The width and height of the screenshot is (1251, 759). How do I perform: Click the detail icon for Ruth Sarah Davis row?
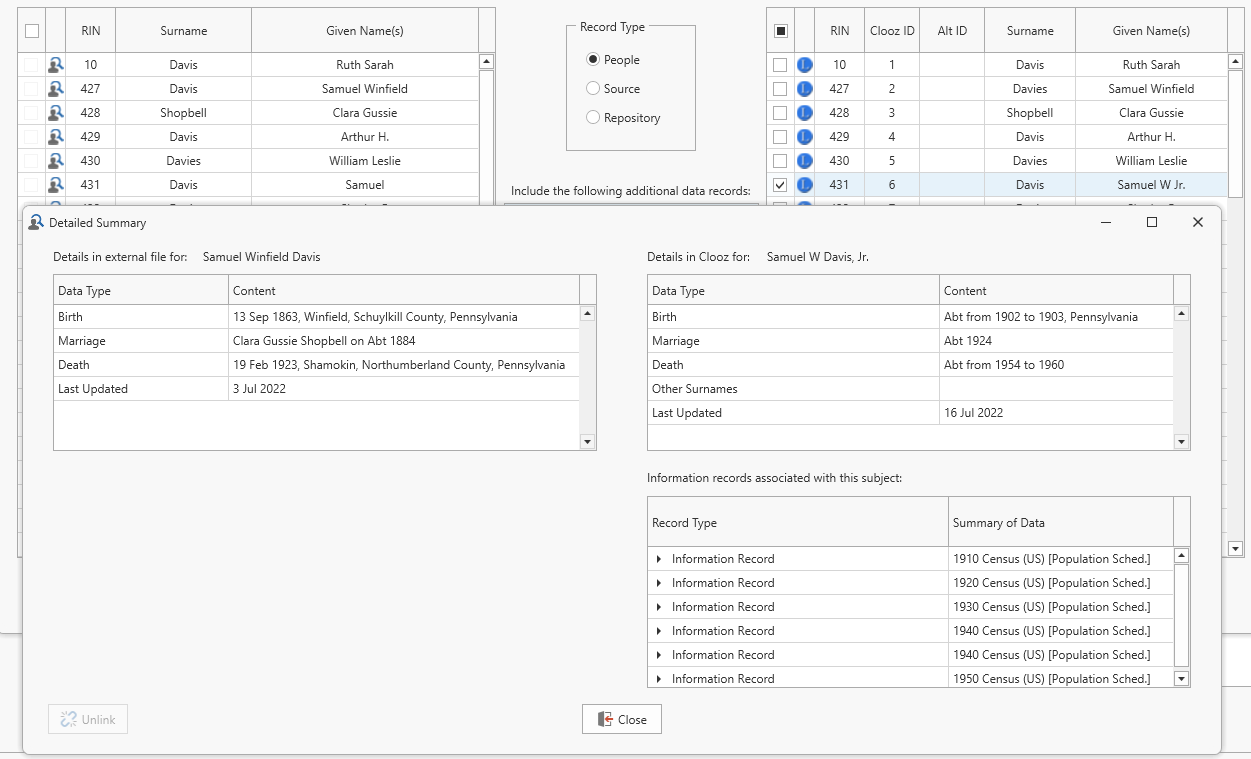pos(56,65)
